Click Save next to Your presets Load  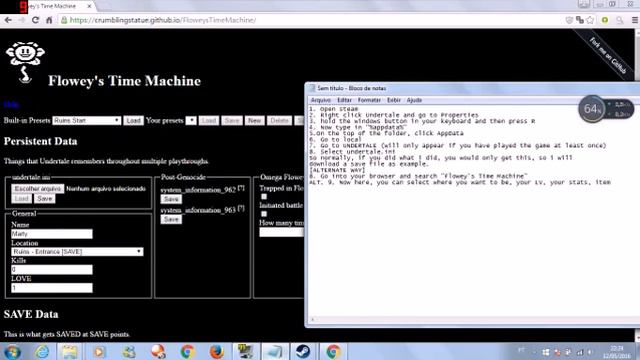click(232, 120)
